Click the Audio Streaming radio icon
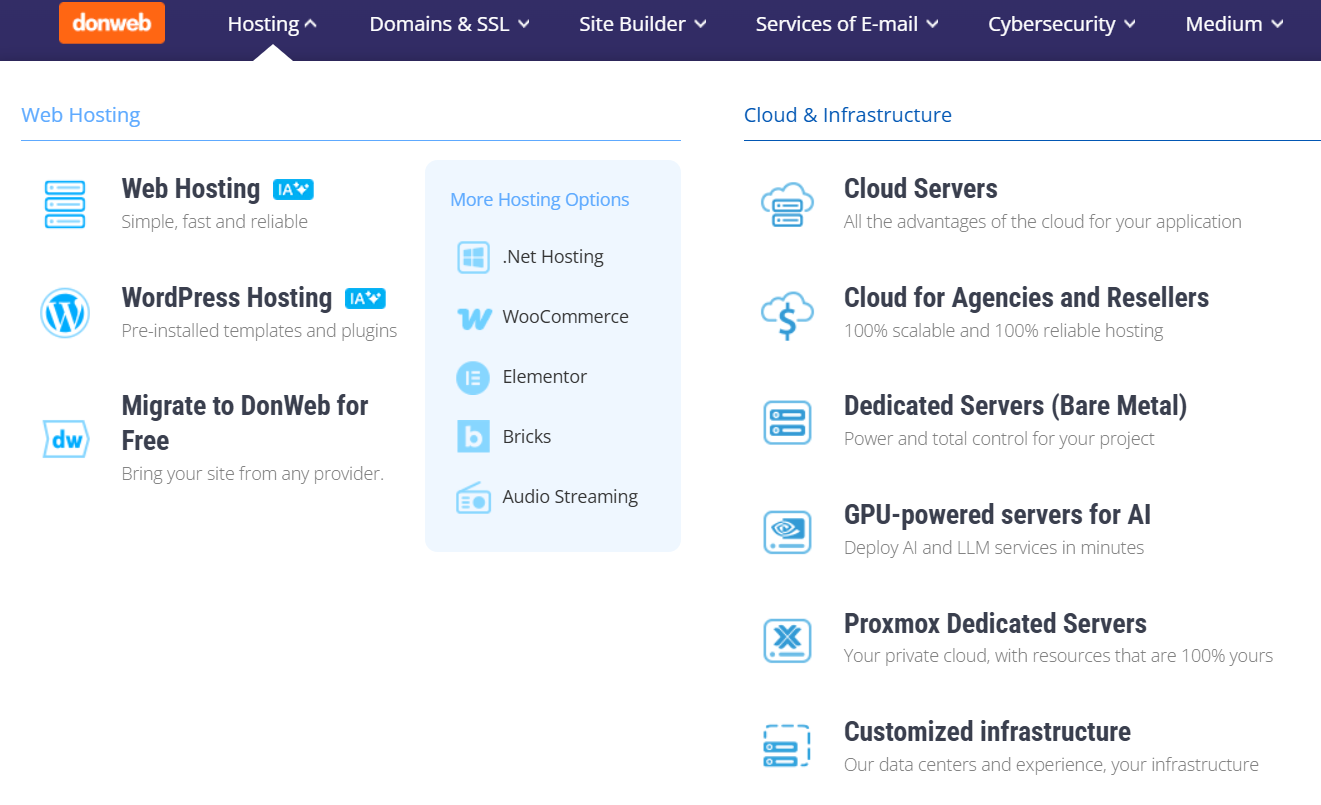The height and width of the screenshot is (805, 1321). [473, 497]
